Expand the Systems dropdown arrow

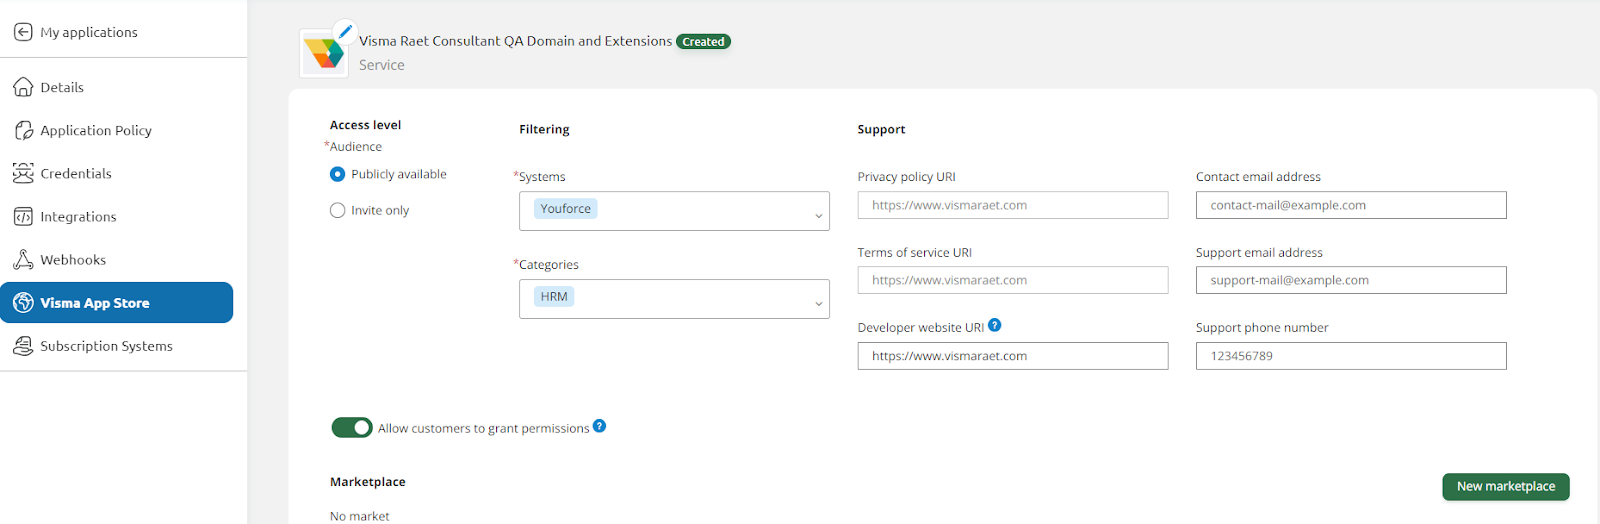[x=818, y=215]
